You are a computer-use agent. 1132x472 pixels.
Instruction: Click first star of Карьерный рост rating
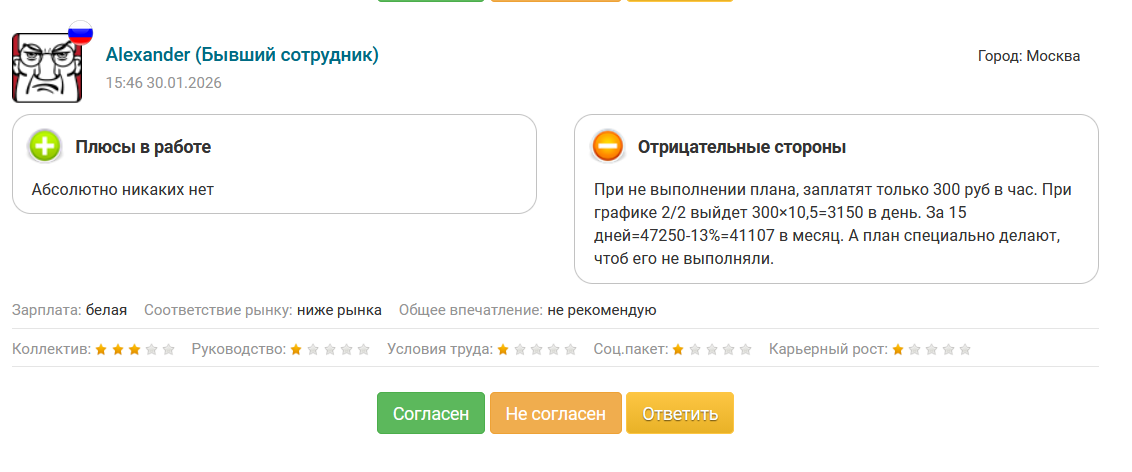(x=898, y=349)
